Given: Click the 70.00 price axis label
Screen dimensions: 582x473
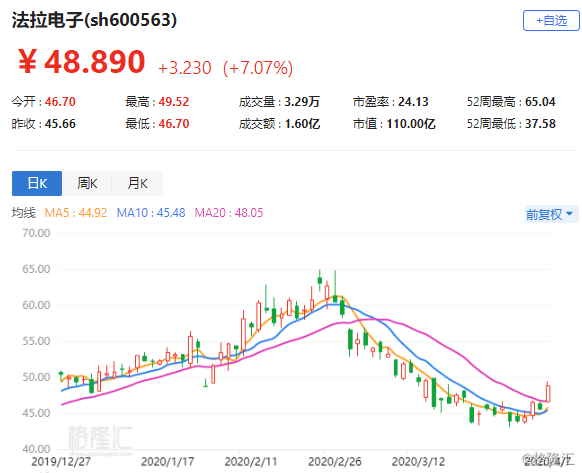Looking at the screenshot, I should tap(36, 234).
